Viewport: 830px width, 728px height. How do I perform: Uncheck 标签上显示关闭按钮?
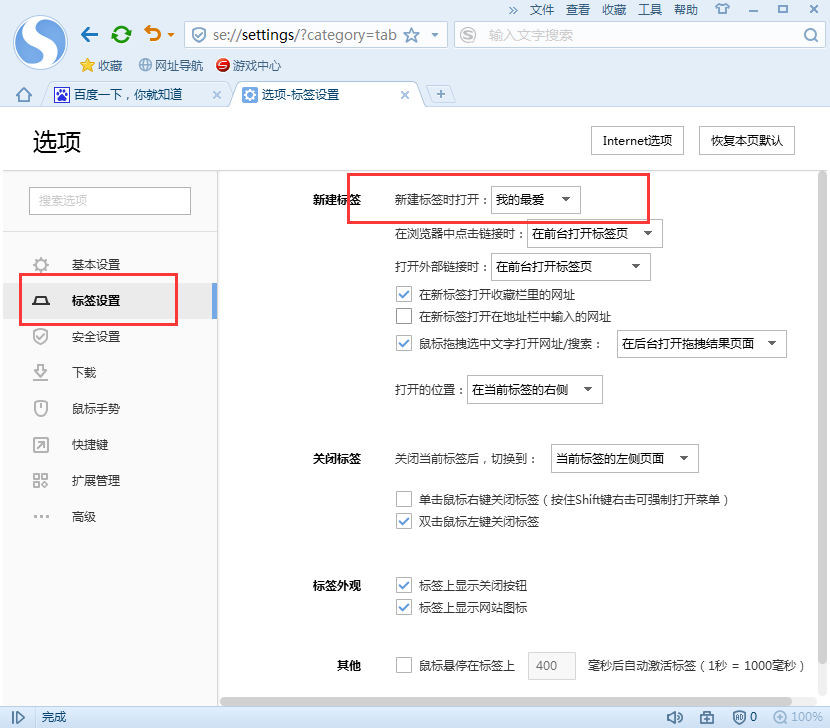pos(404,585)
